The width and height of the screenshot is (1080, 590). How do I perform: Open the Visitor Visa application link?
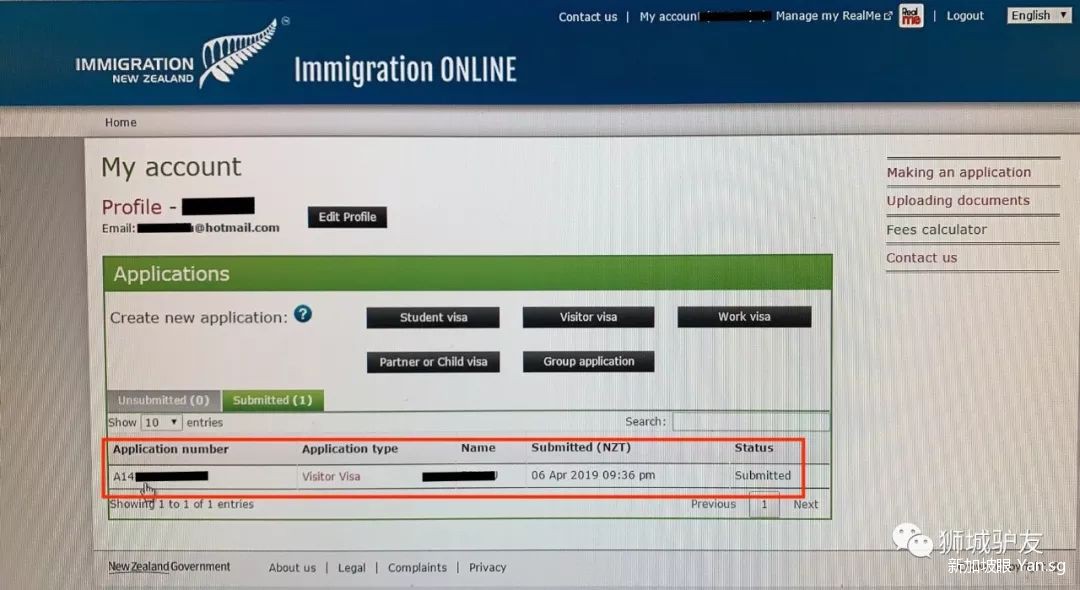(331, 476)
